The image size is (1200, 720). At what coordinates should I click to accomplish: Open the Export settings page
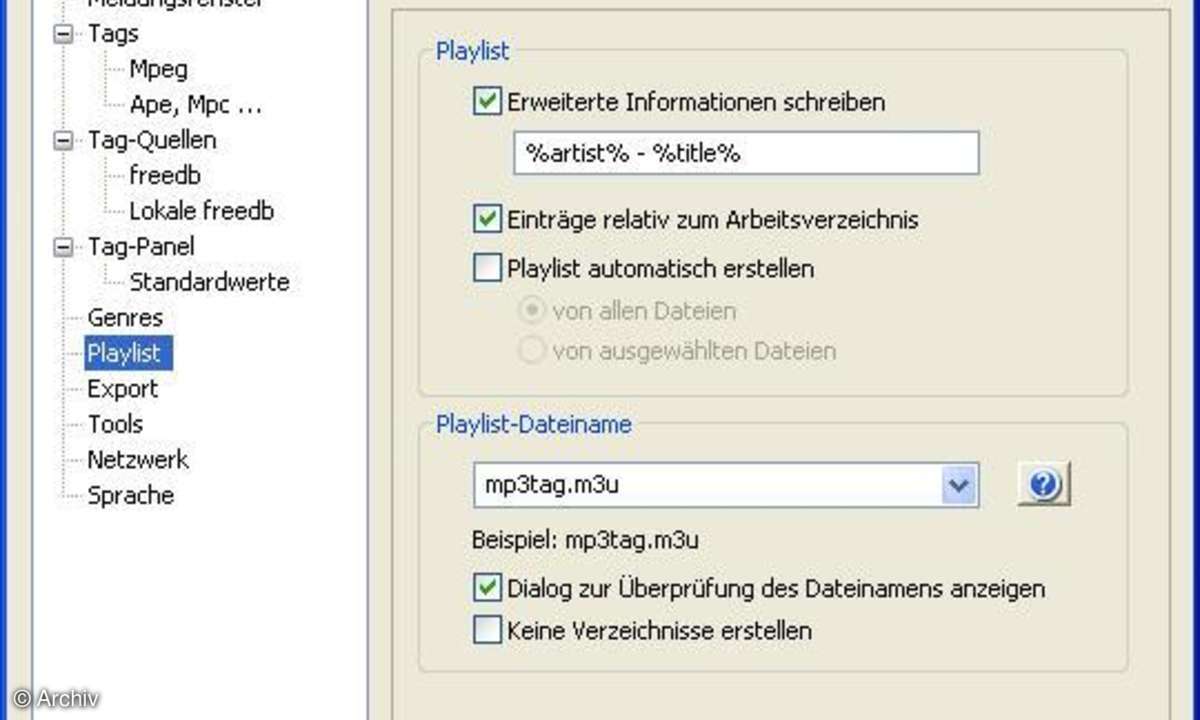(x=122, y=389)
